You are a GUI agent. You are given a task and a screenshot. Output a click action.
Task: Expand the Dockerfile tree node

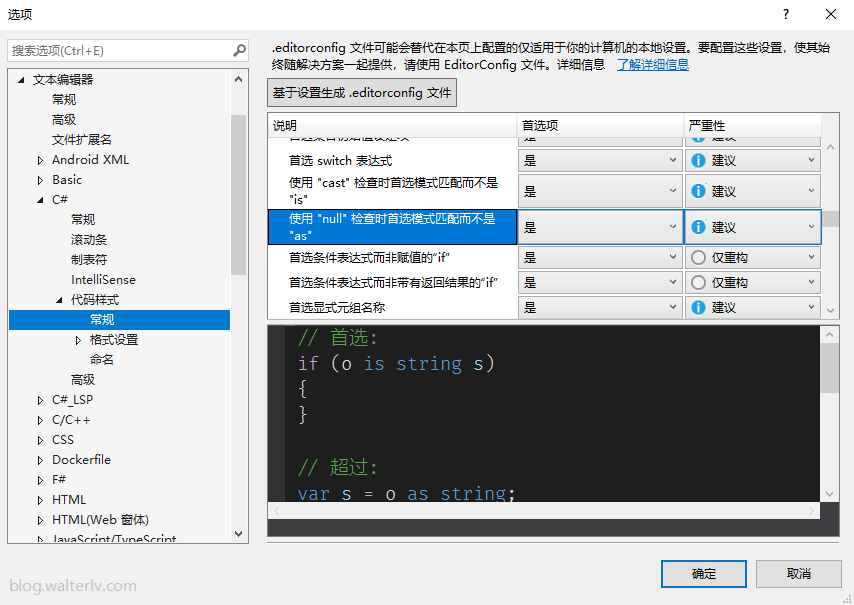(40, 460)
